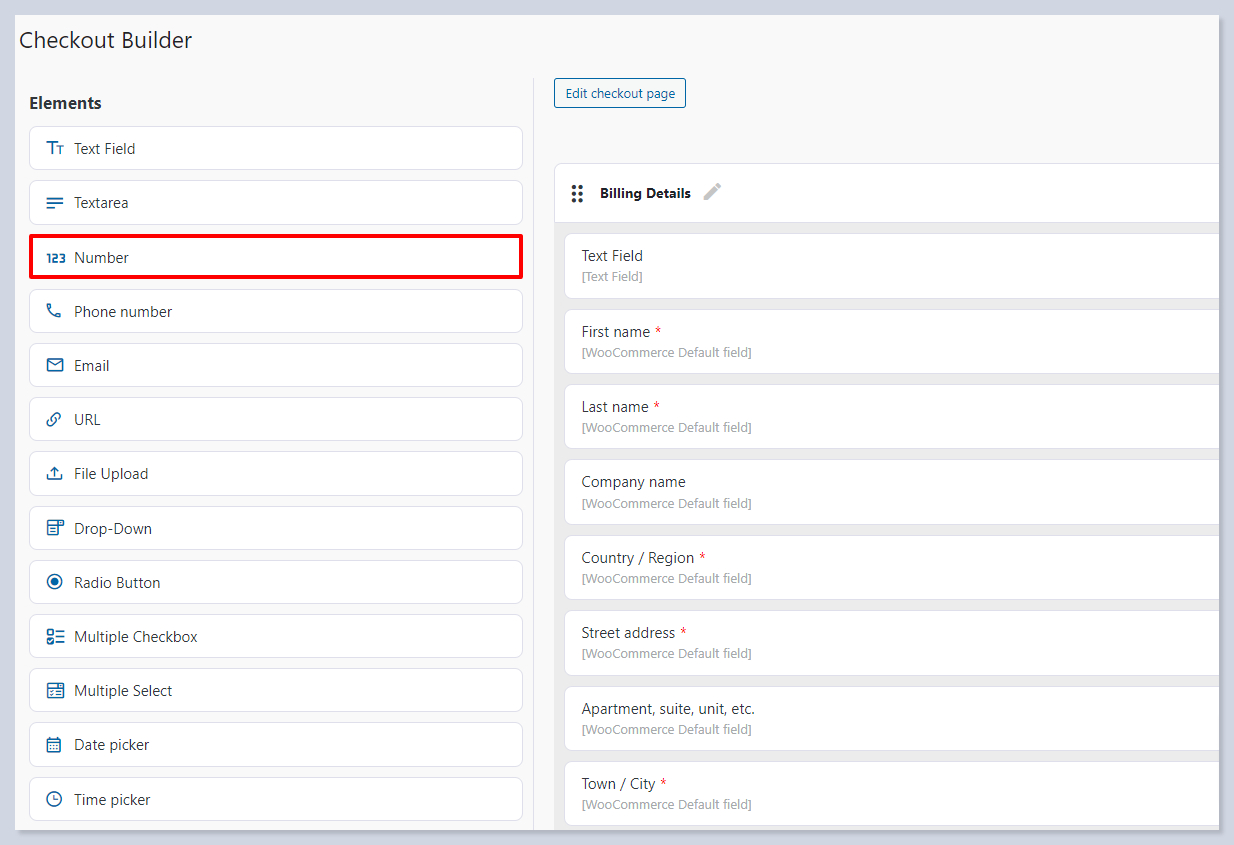The height and width of the screenshot is (845, 1234).
Task: Edit Billing Details title with pencil icon
Action: (712, 192)
